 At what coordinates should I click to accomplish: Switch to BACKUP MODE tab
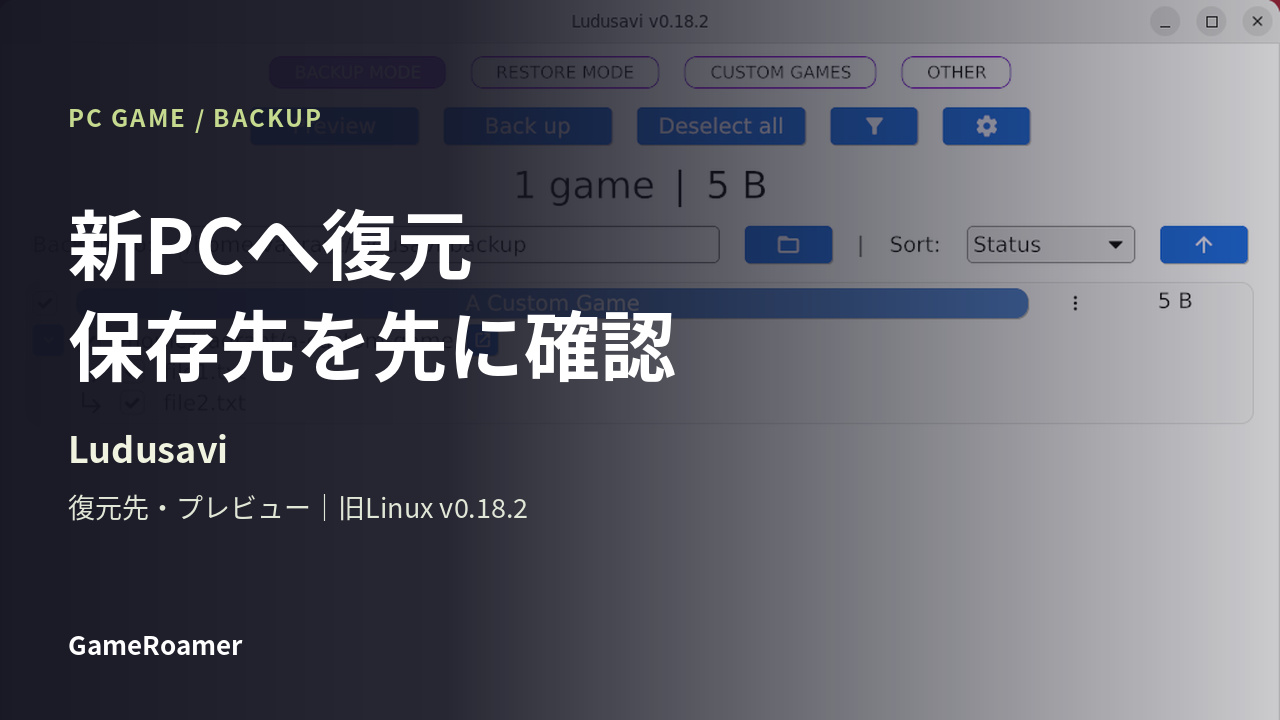coord(357,72)
